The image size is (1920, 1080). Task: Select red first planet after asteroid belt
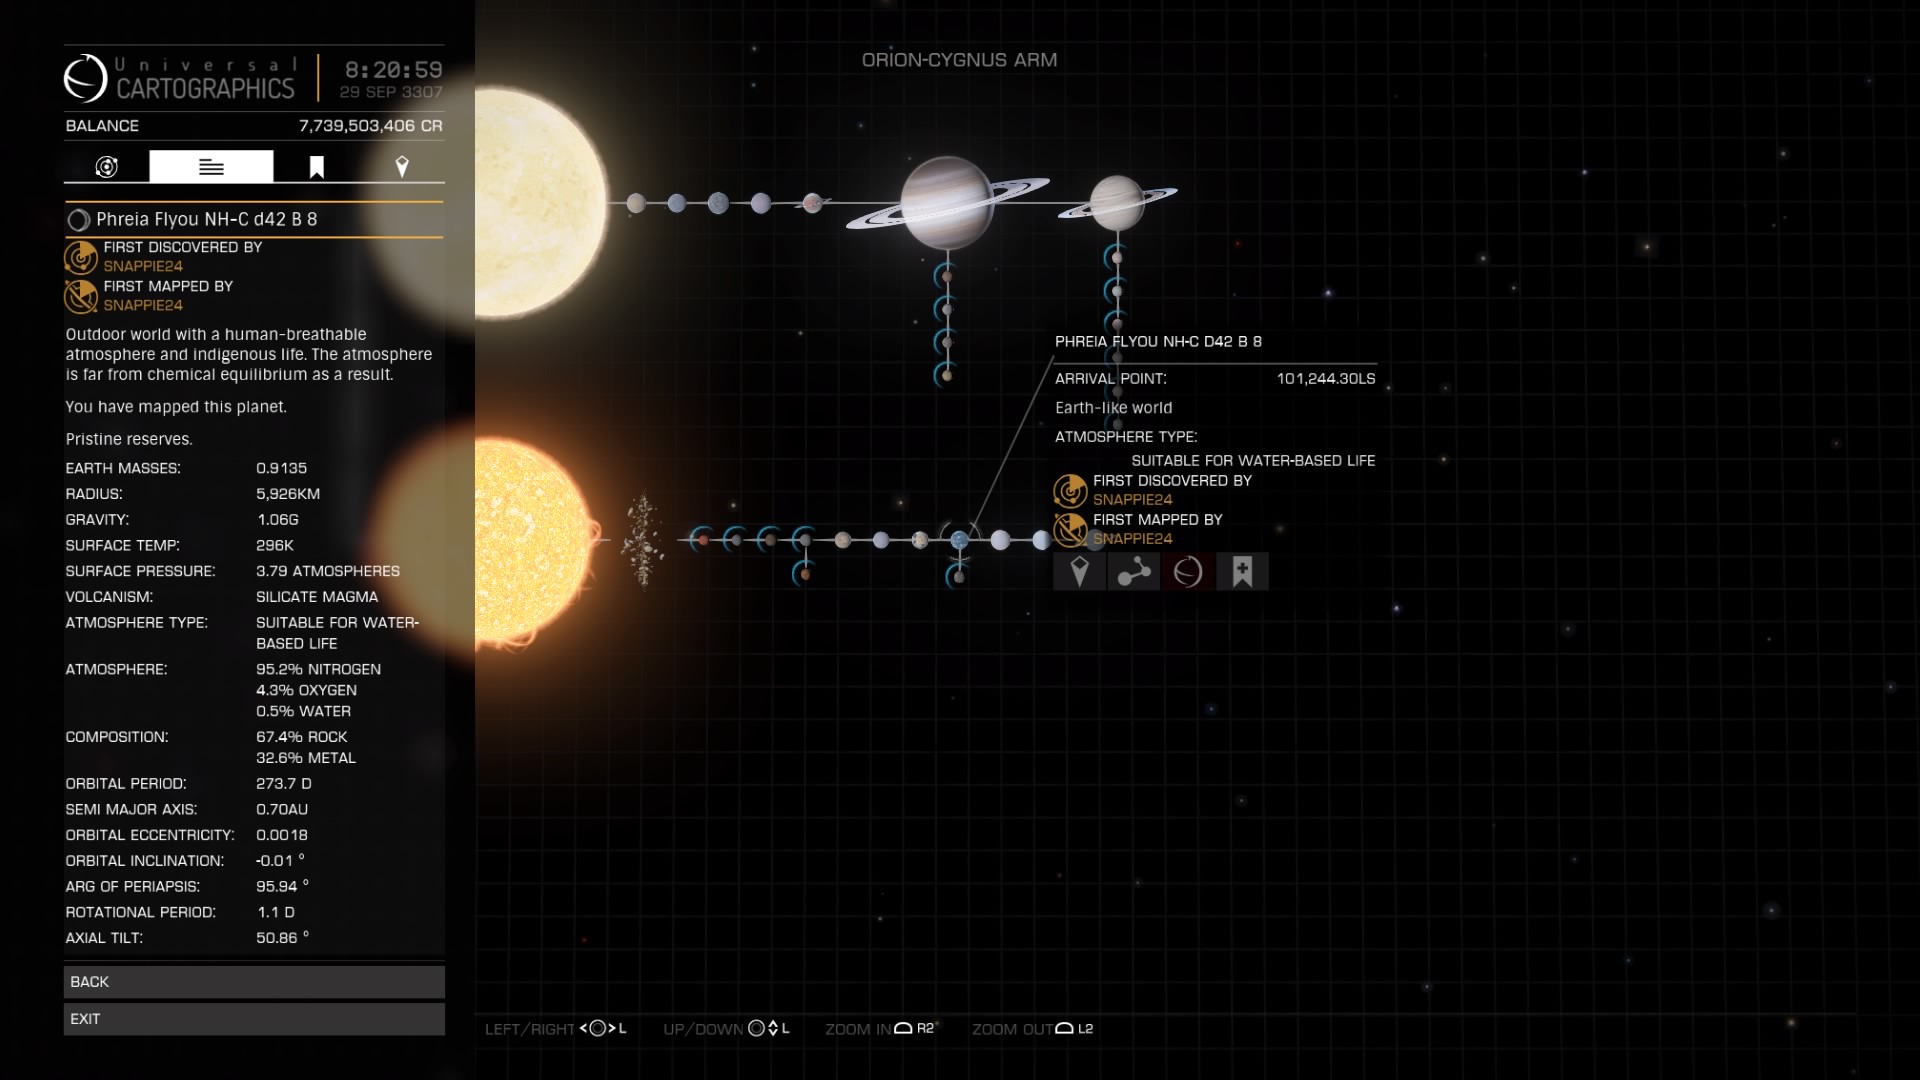coord(703,540)
